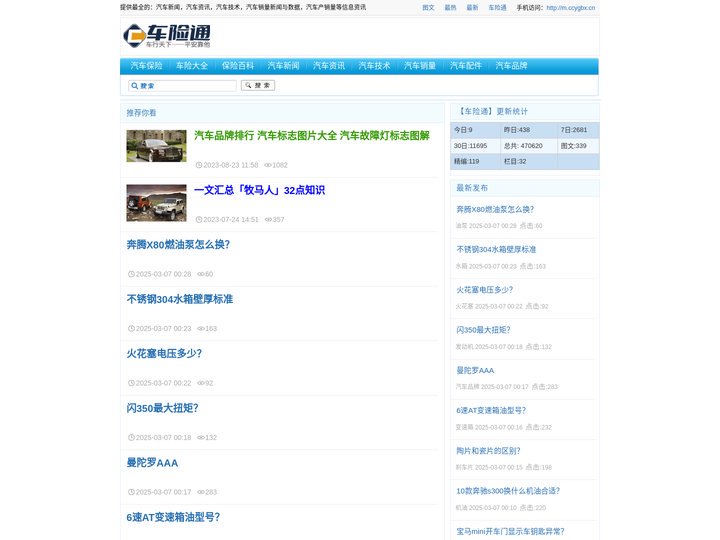This screenshot has width=720, height=540.
Task: Open Jeep Wrangler thumbnail article
Action: pos(157,203)
